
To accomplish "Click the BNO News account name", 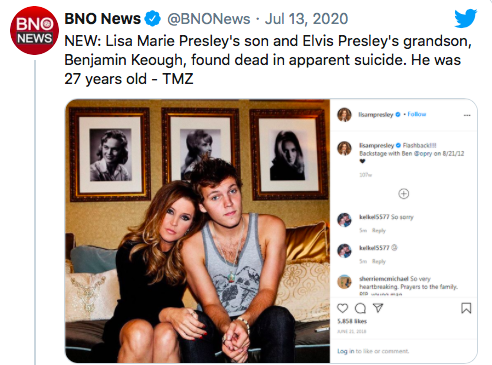I will tap(102, 18).
